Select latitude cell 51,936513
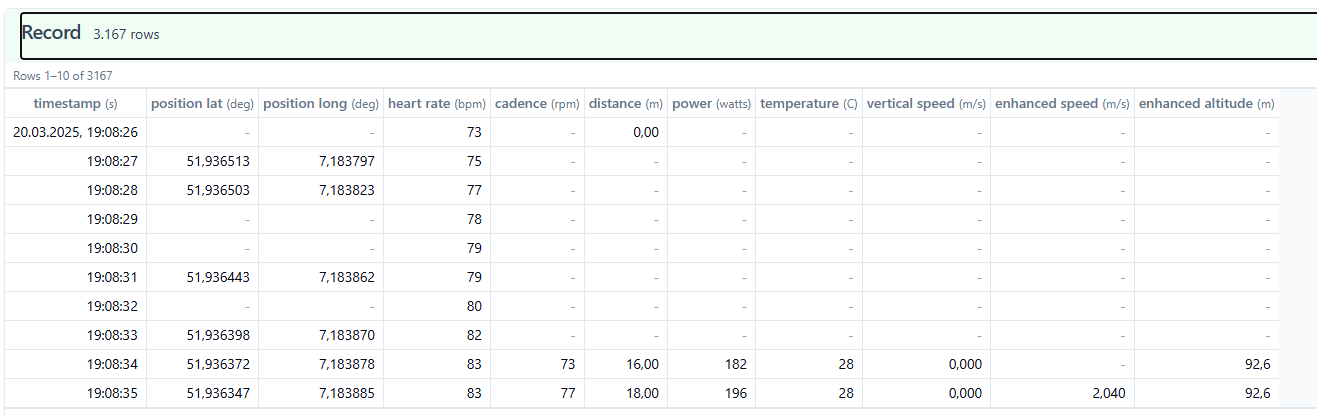Screen dimensions: 1317x416 (x=202, y=161)
